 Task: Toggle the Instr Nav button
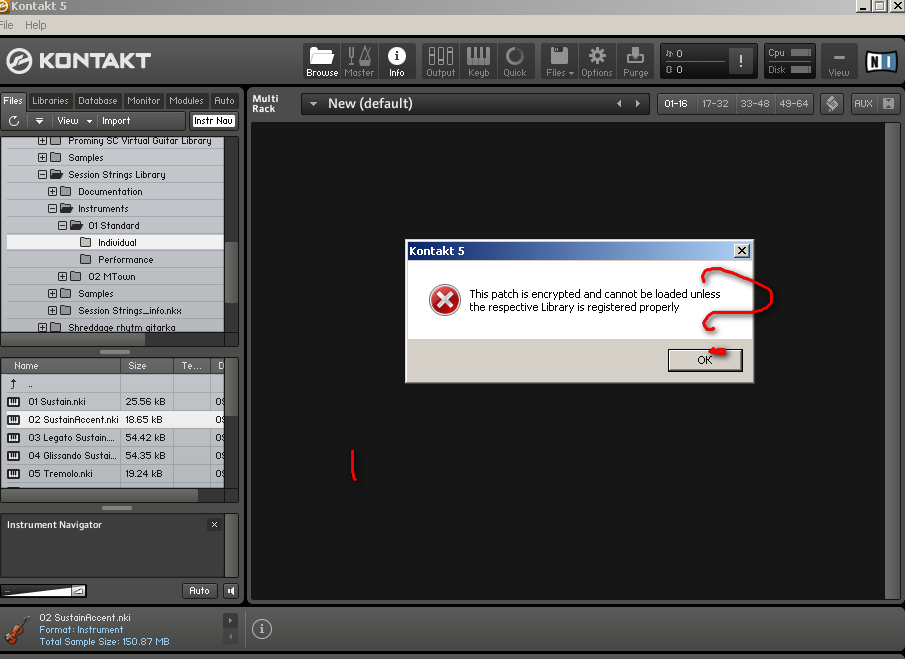click(213, 121)
